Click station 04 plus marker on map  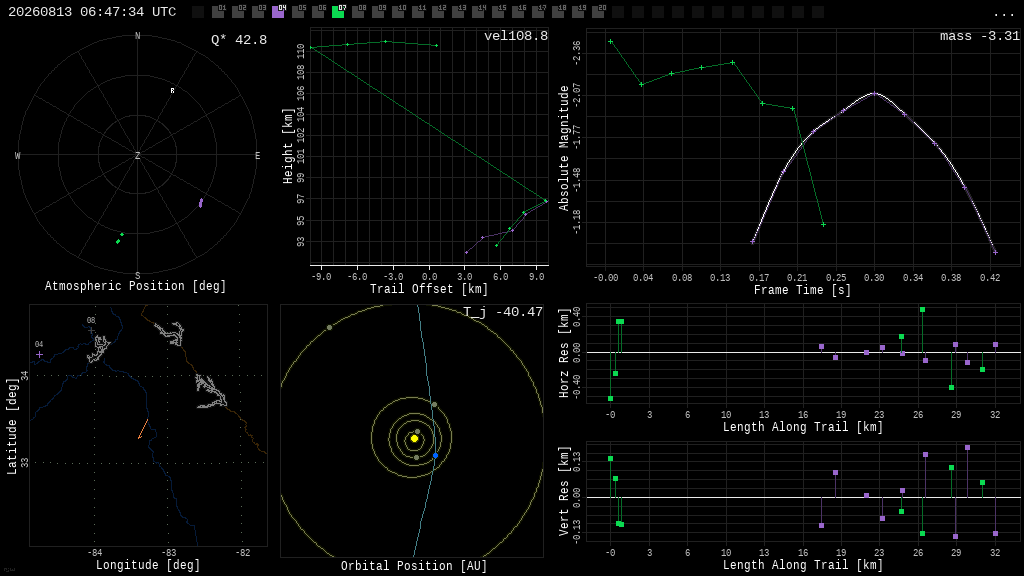(39, 355)
